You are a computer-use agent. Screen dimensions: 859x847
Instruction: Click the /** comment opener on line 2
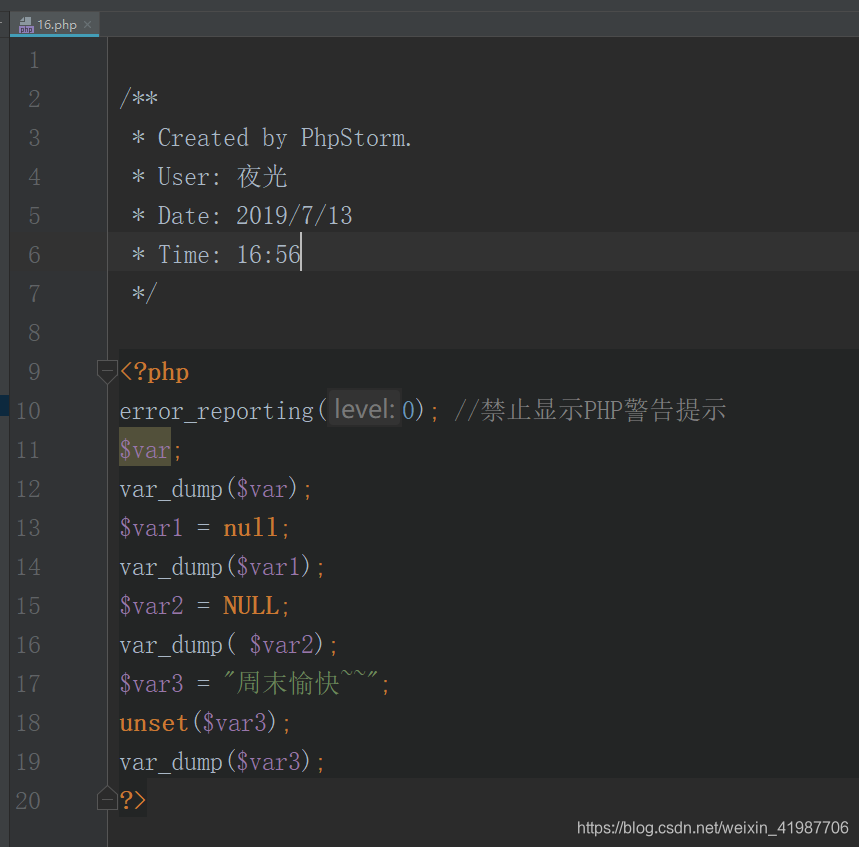(x=139, y=99)
